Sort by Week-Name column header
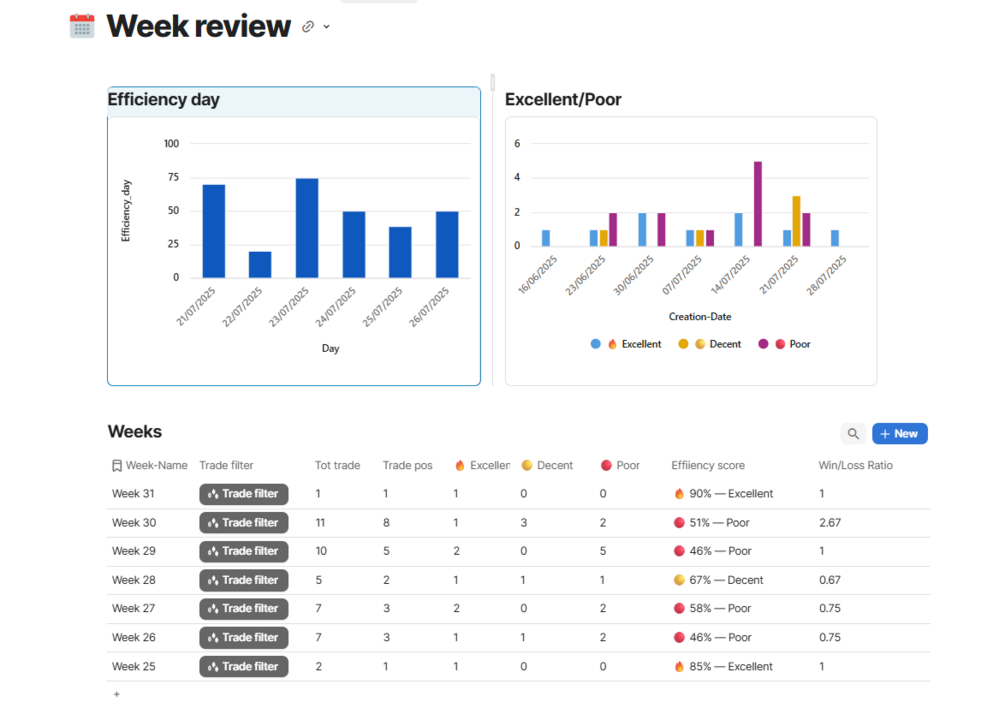 150,465
